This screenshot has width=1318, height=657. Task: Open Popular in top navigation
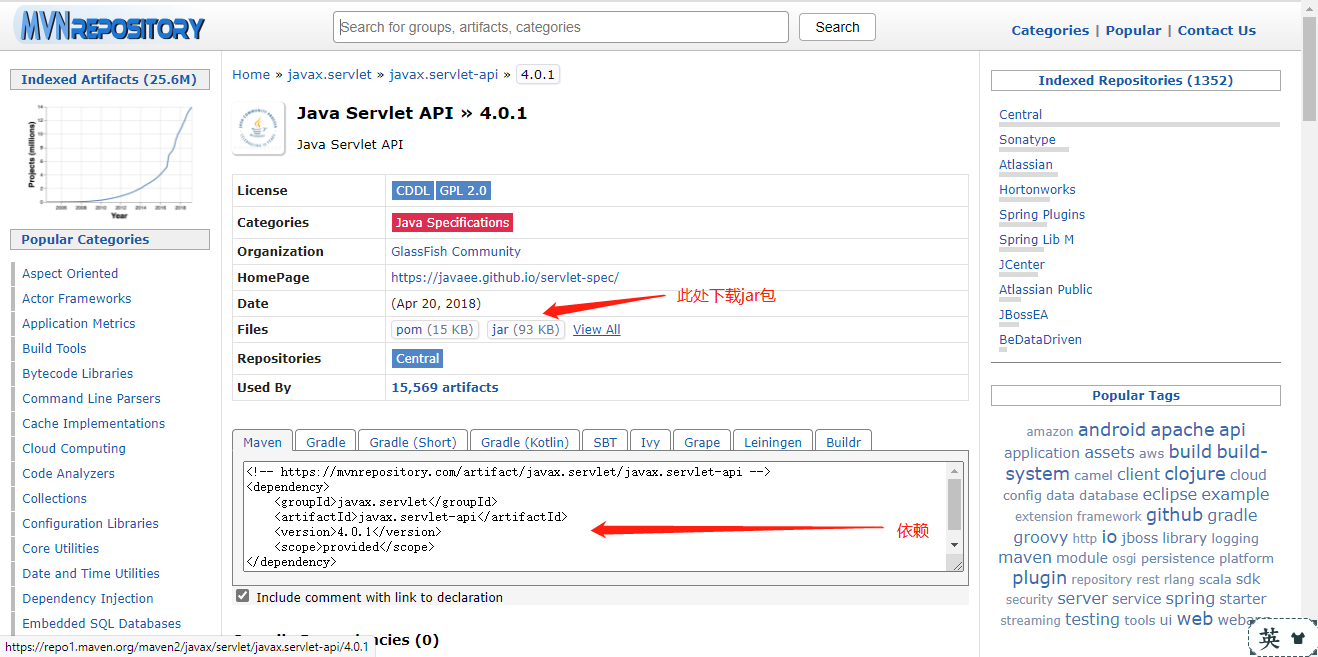[x=1133, y=30]
